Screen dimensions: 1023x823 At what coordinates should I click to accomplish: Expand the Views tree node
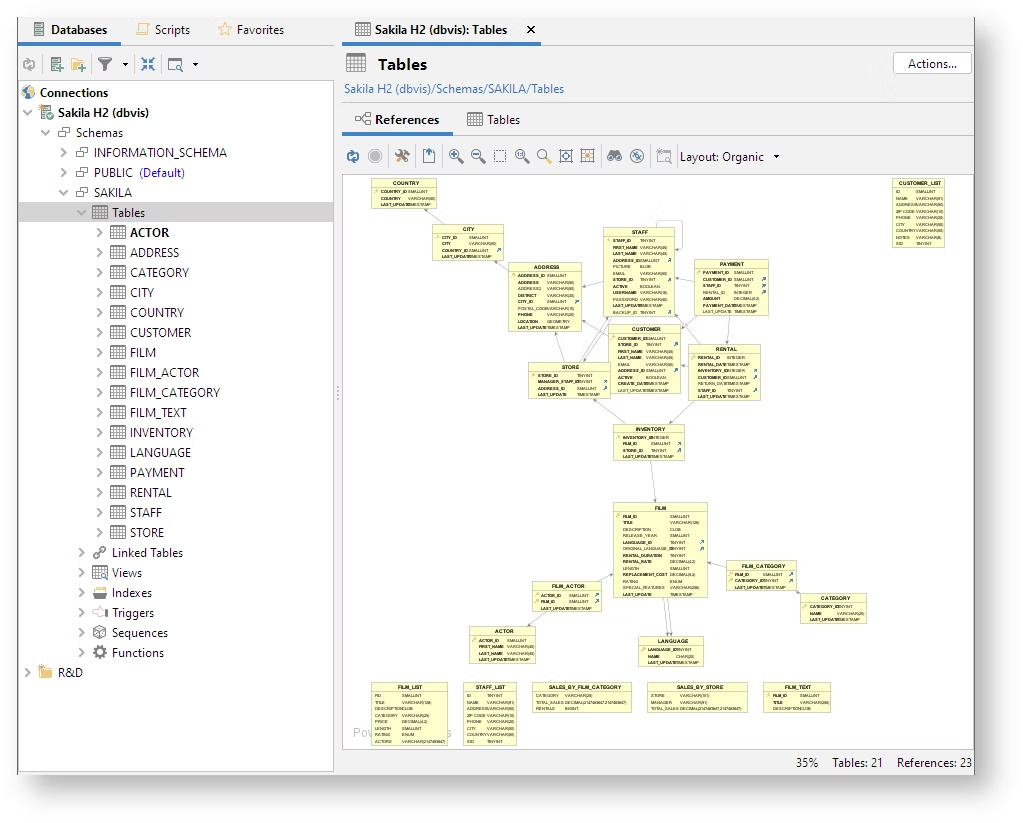point(82,573)
